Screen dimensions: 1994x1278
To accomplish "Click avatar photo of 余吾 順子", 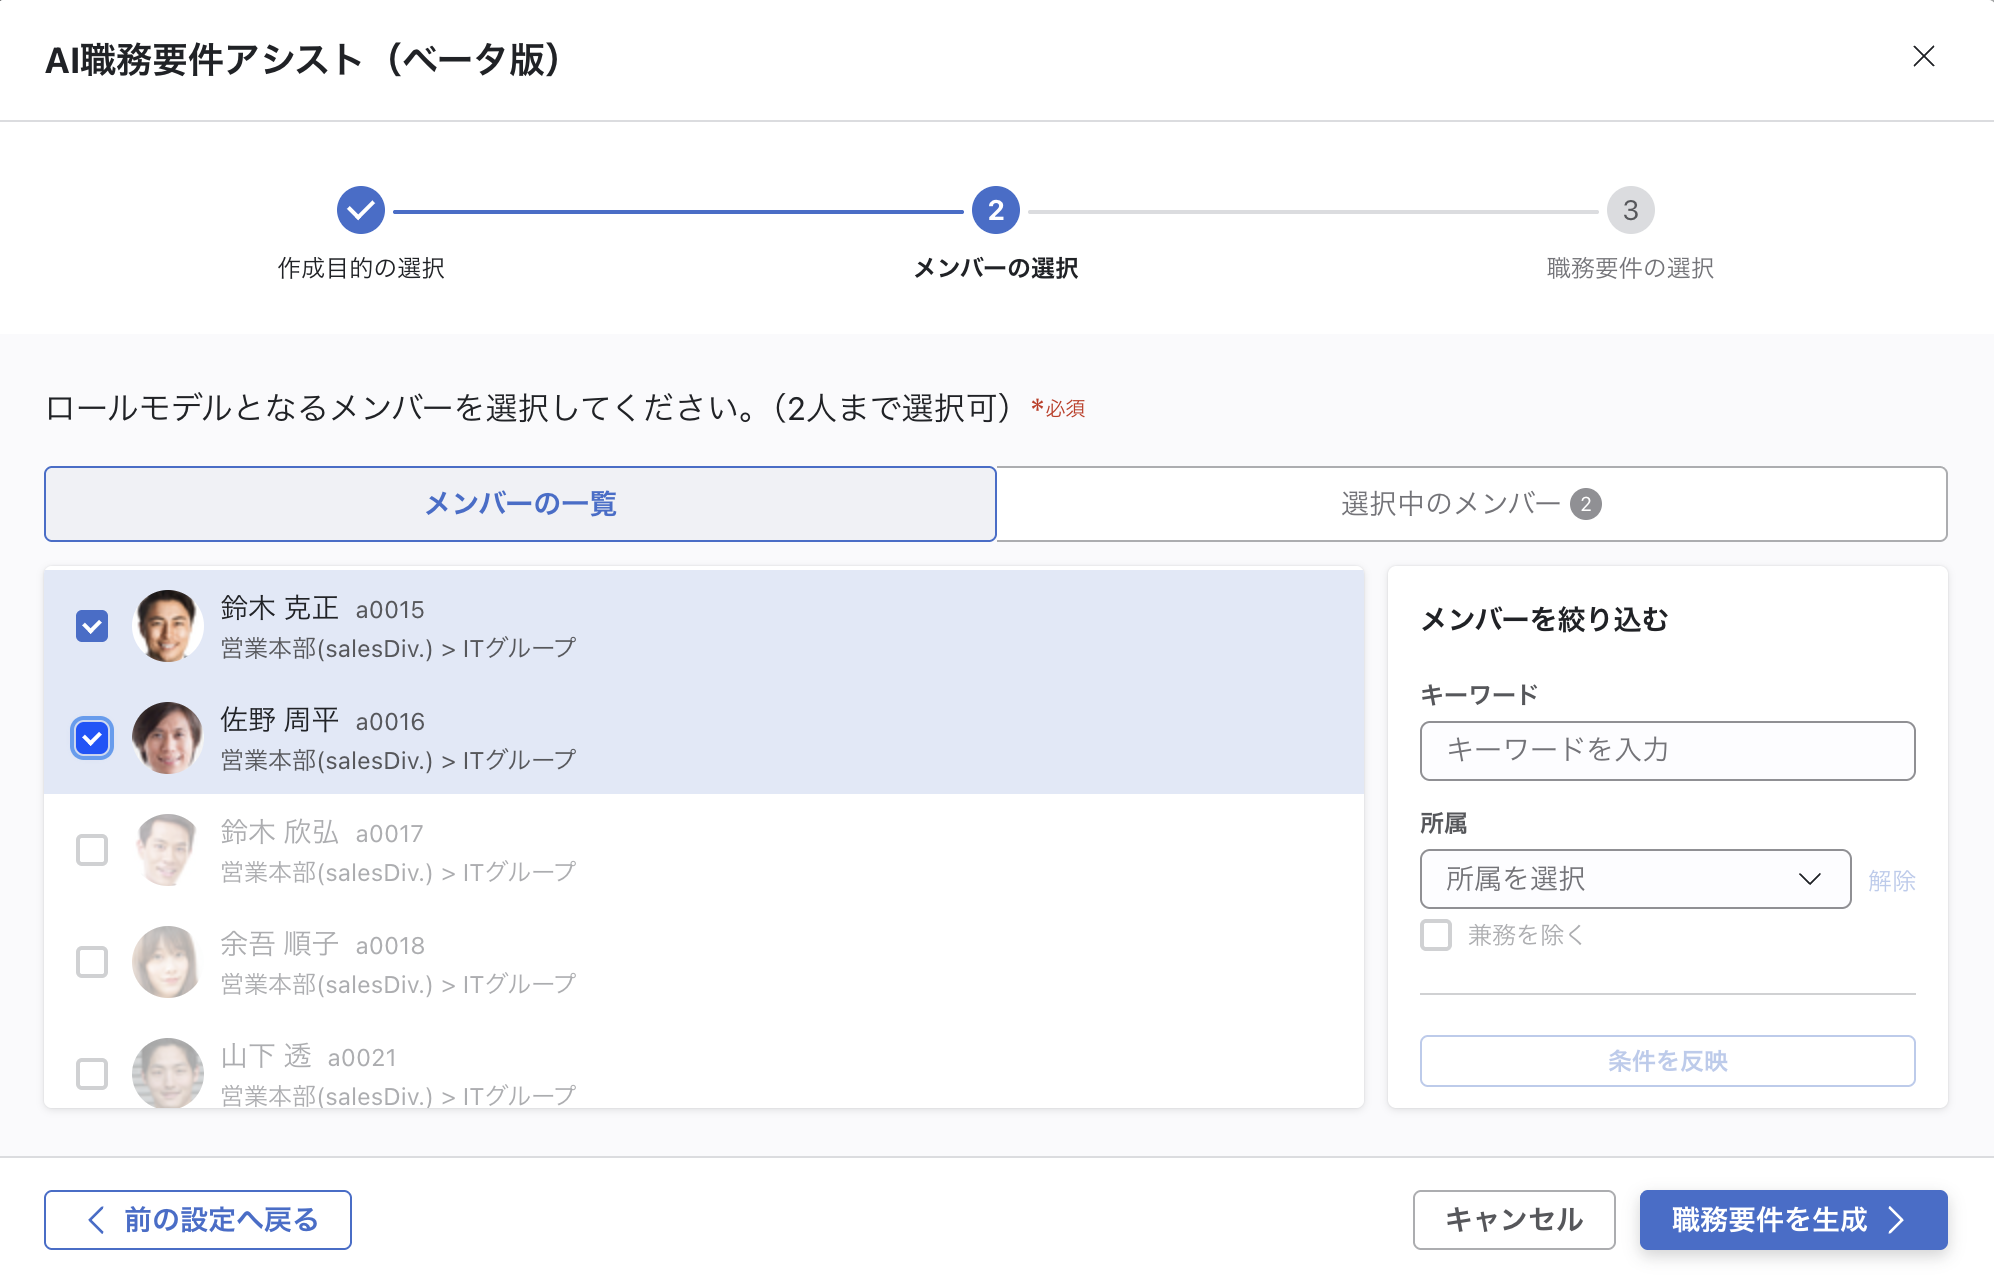I will click(168, 962).
